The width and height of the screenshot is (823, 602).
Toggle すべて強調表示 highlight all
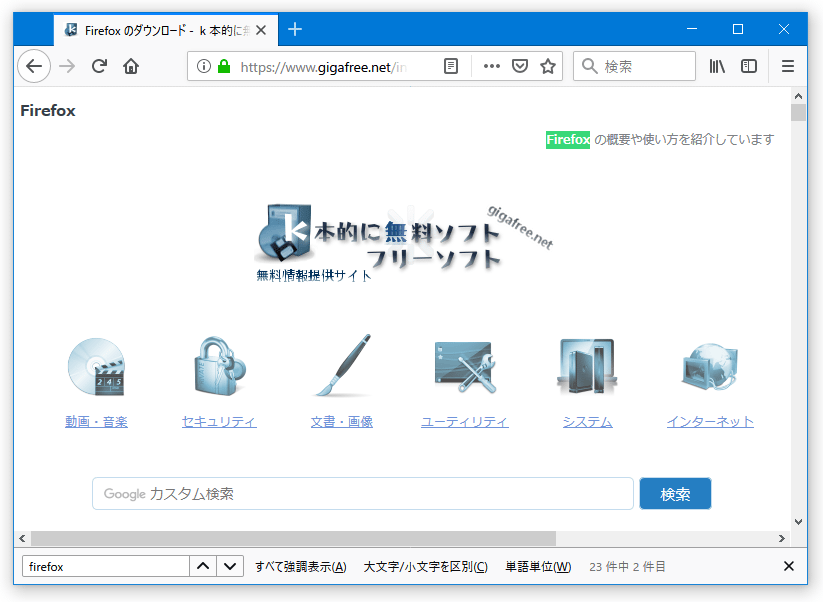[x=301, y=567]
